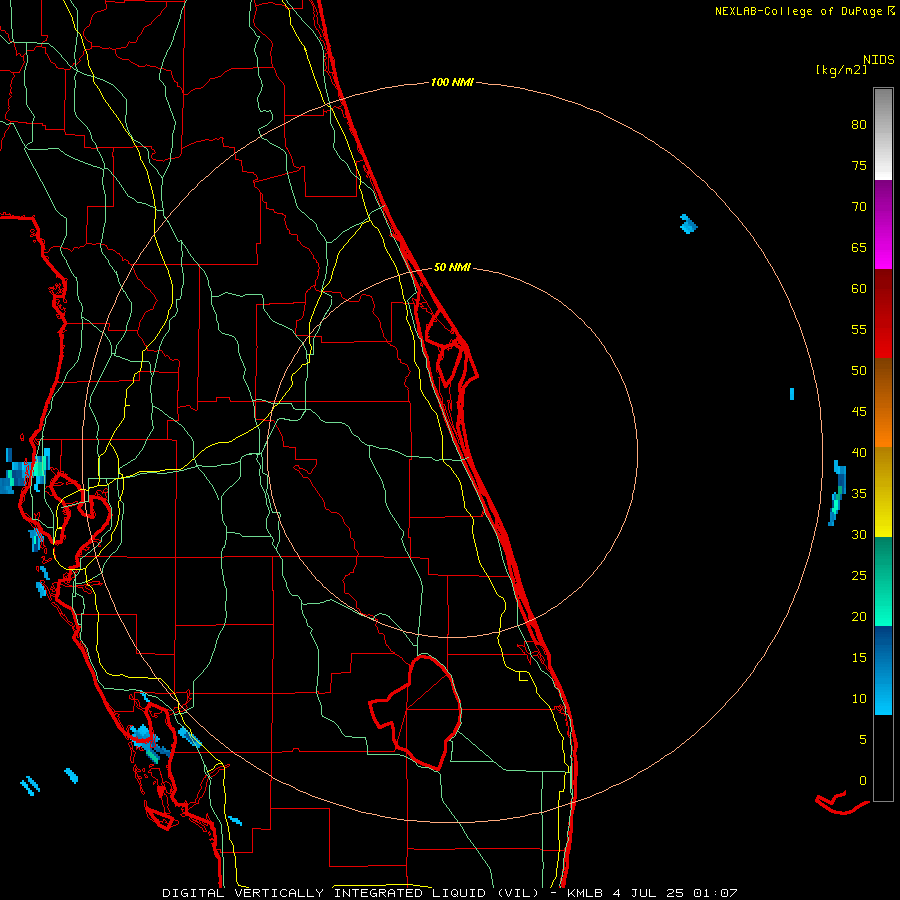The height and width of the screenshot is (900, 900).
Task: Click the [kg/m2] units label
Action: point(841,70)
